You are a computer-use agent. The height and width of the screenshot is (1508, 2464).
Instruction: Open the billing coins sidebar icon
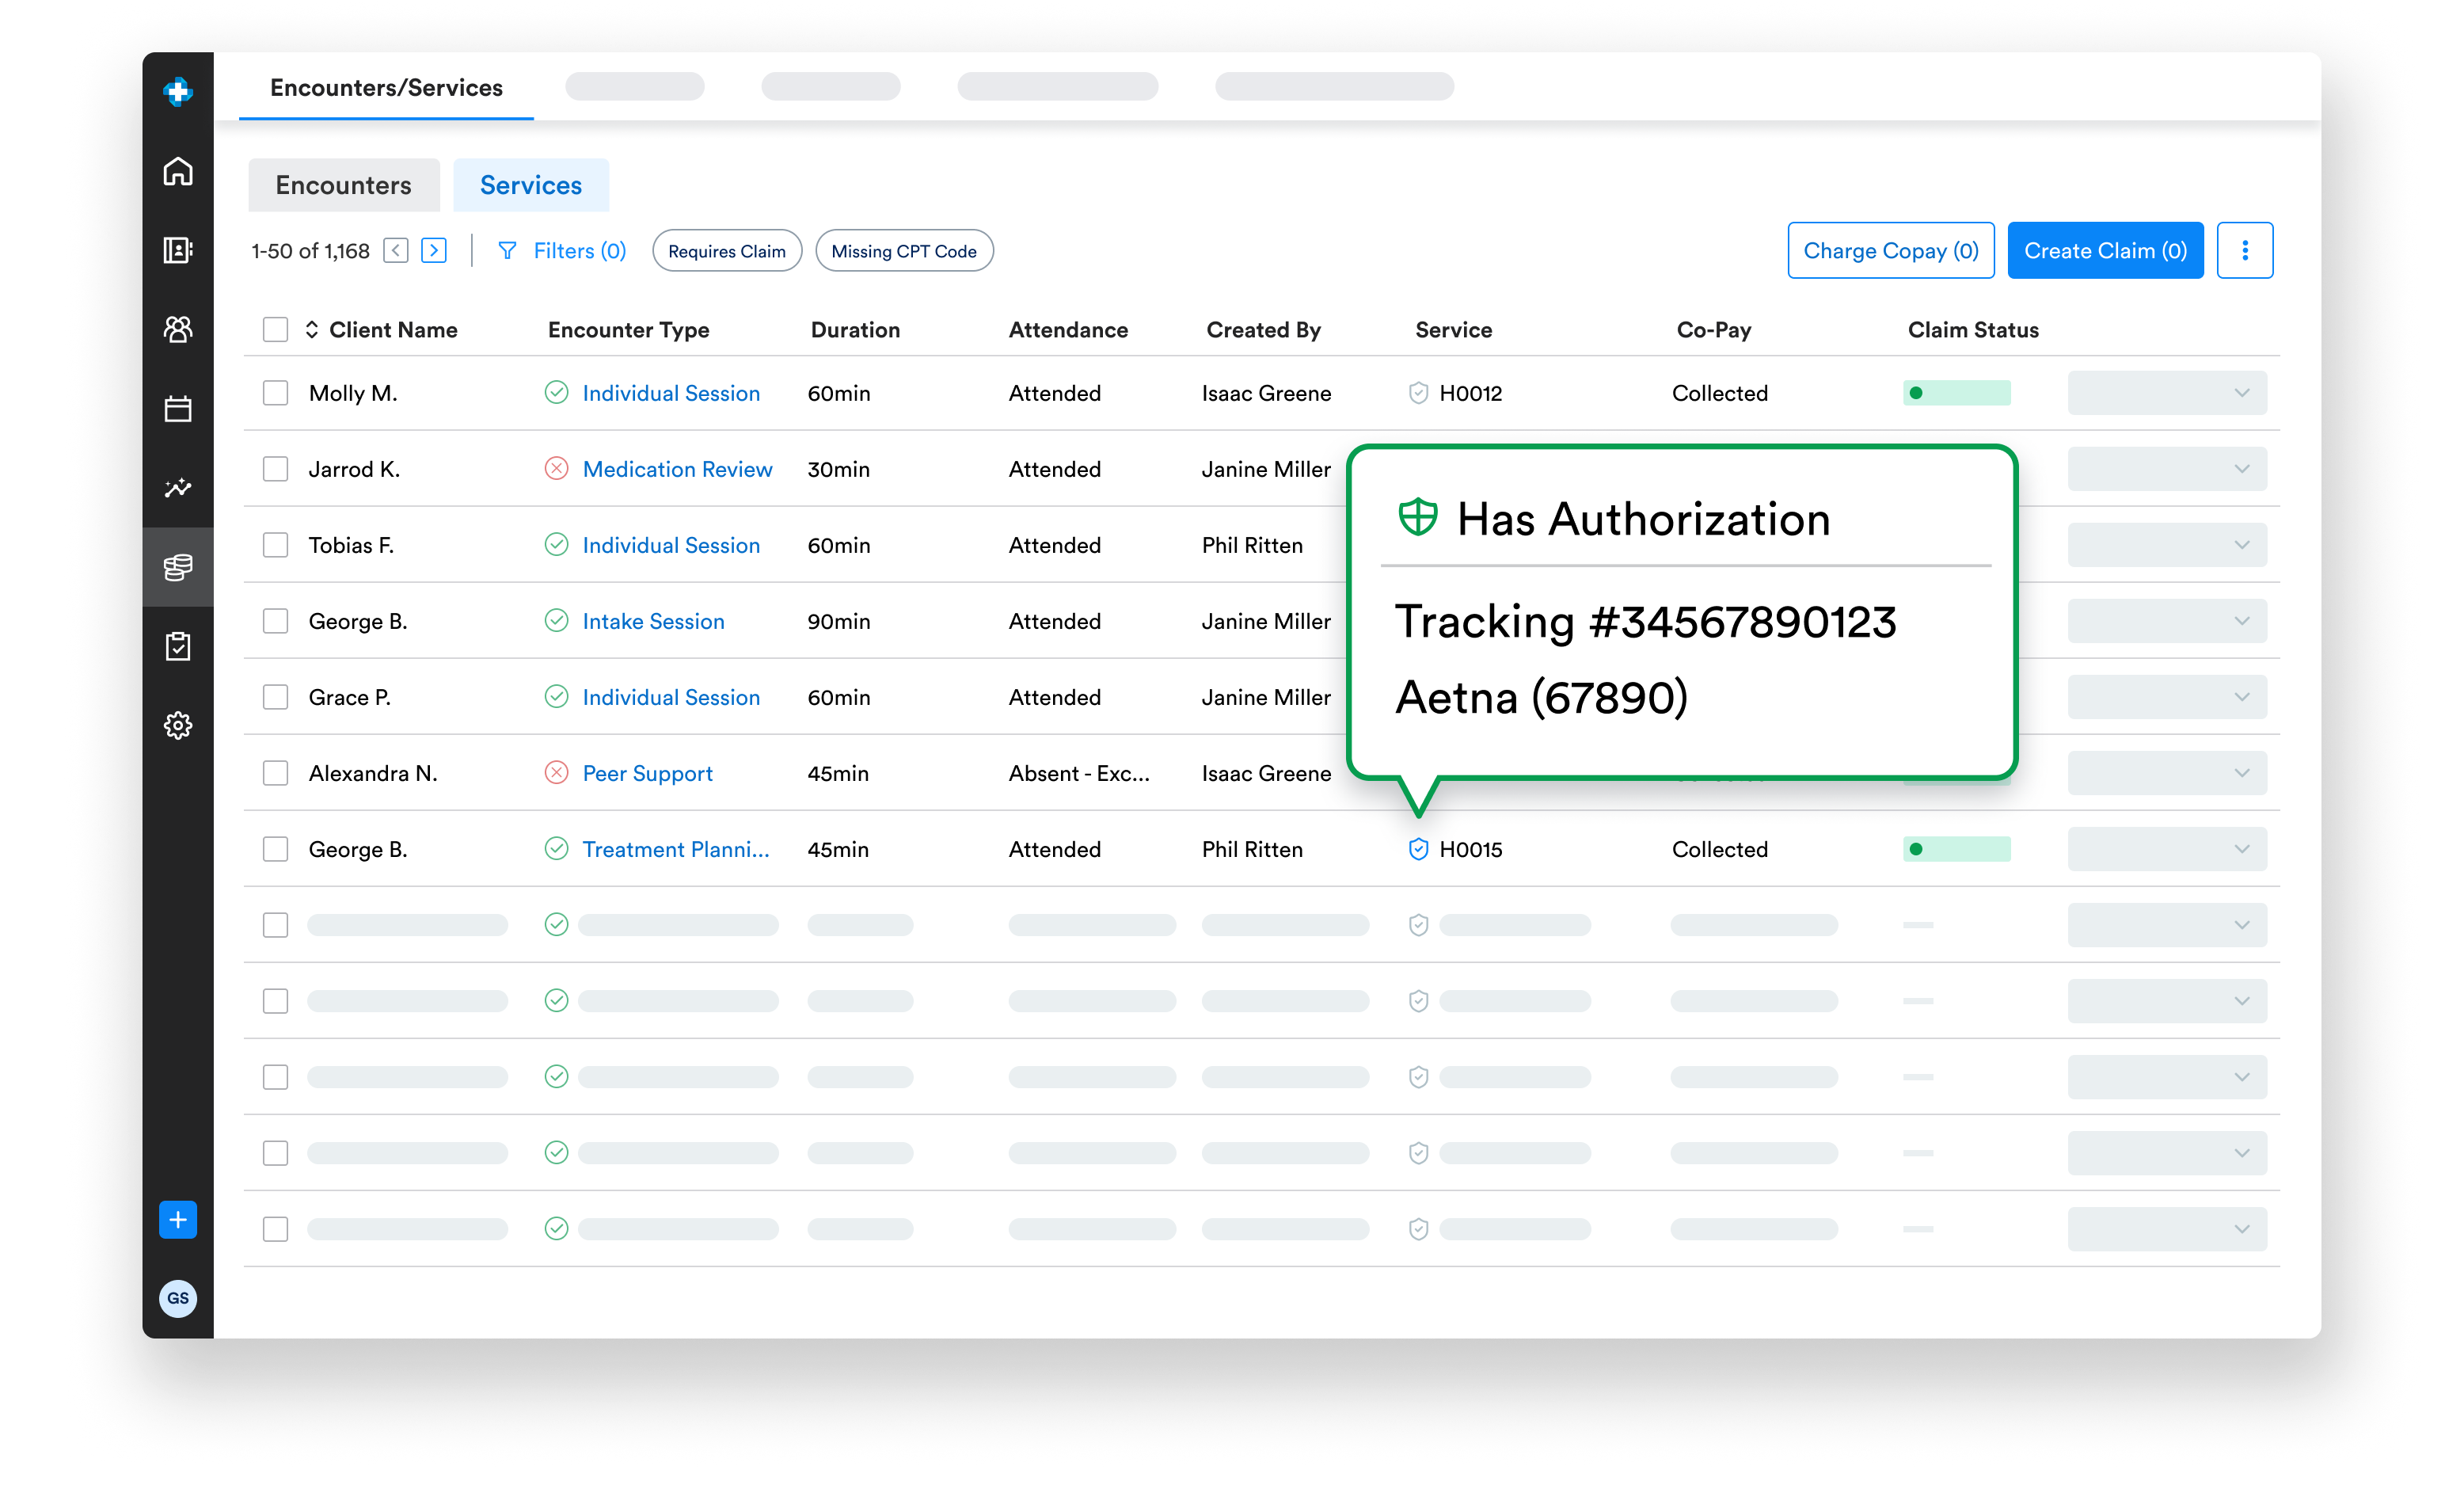[x=178, y=567]
